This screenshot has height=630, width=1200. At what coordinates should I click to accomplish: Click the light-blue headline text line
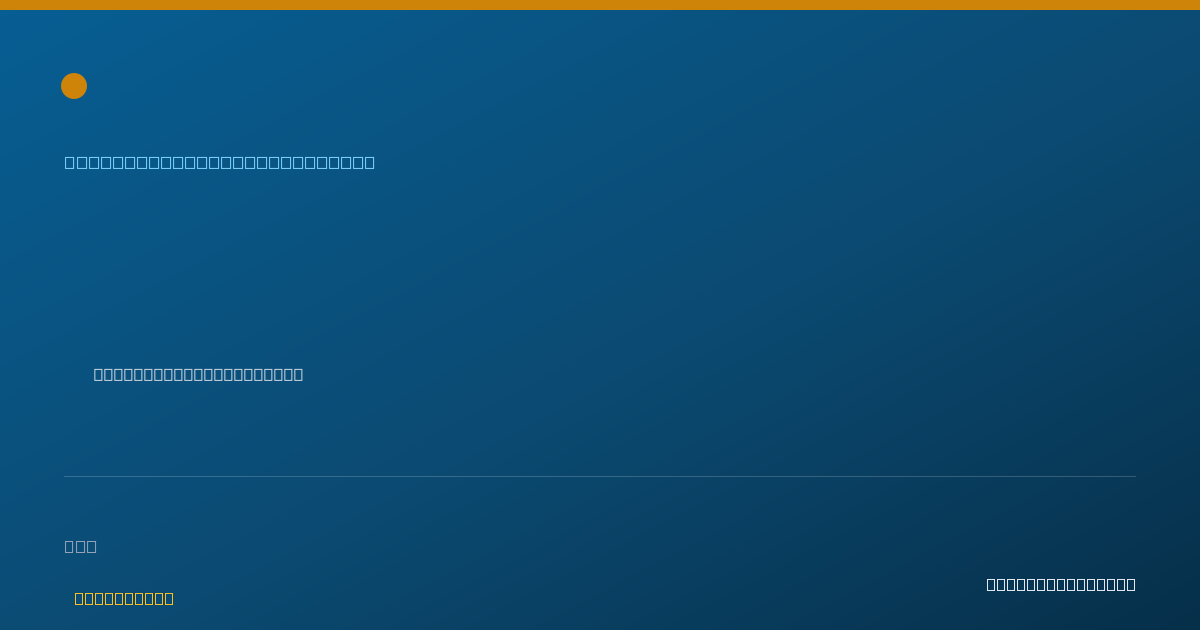[x=220, y=162]
